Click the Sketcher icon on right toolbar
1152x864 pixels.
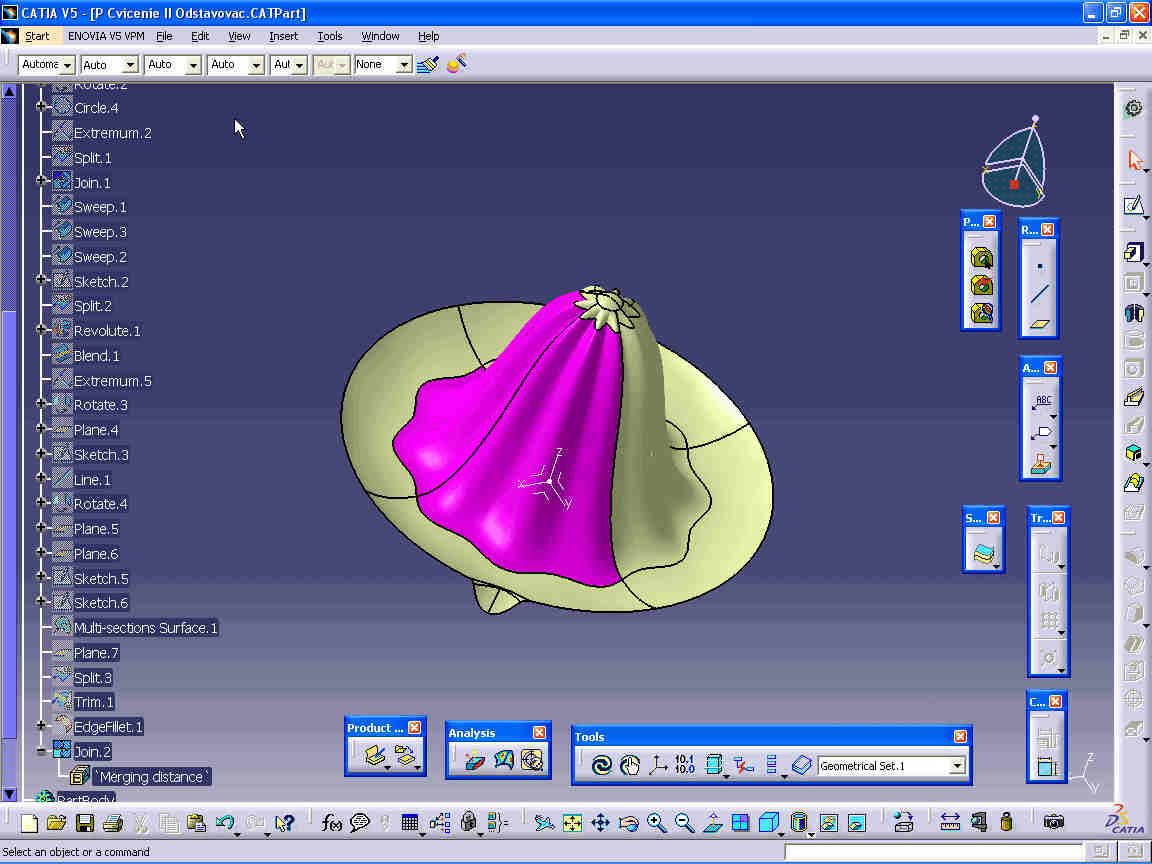pos(1134,206)
